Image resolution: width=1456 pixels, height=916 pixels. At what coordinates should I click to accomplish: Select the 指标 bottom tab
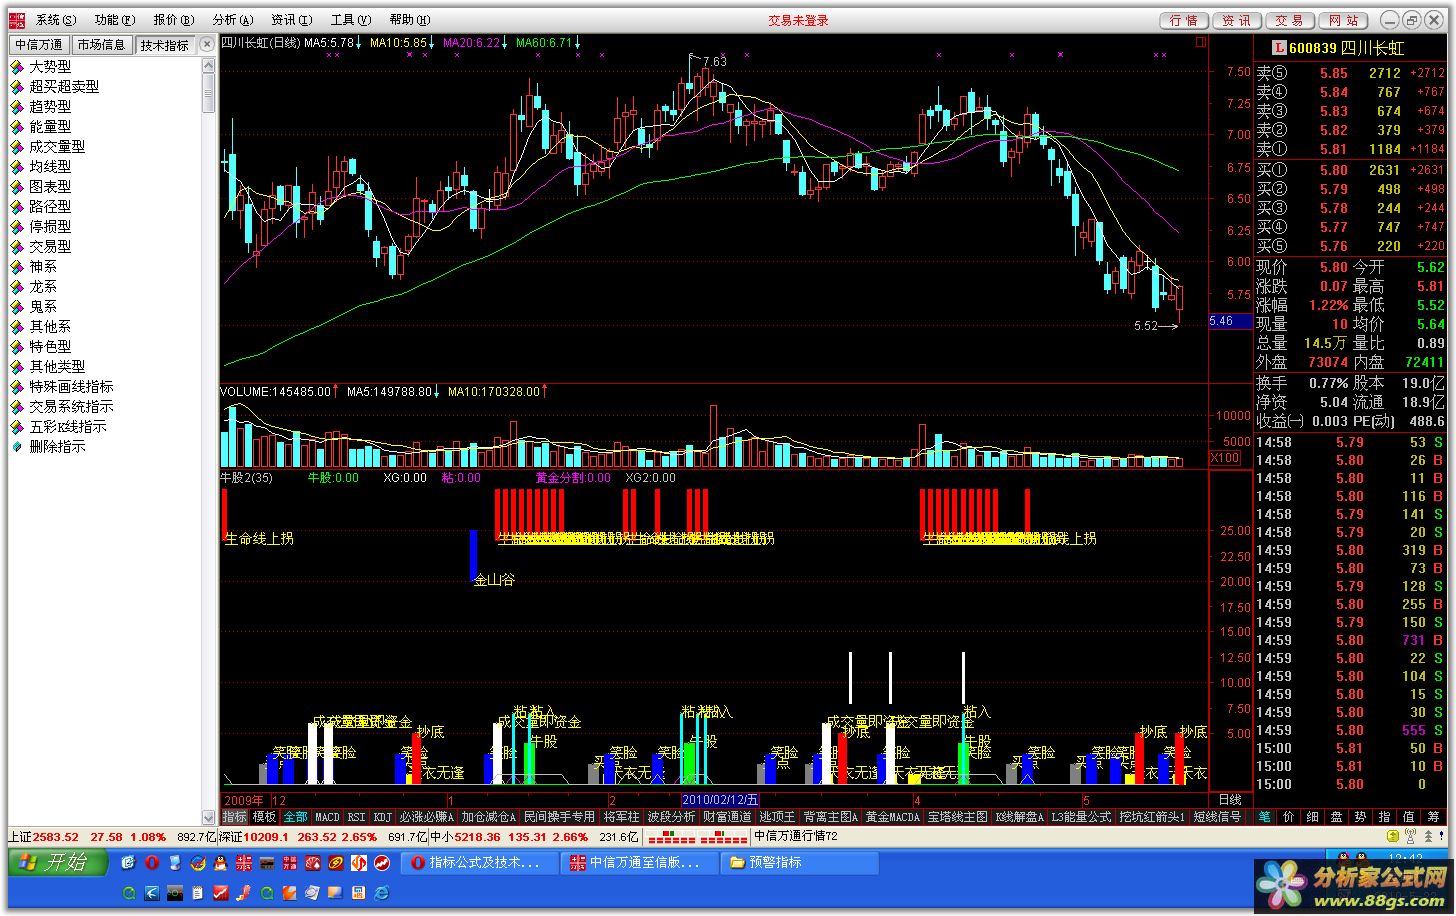[x=234, y=817]
